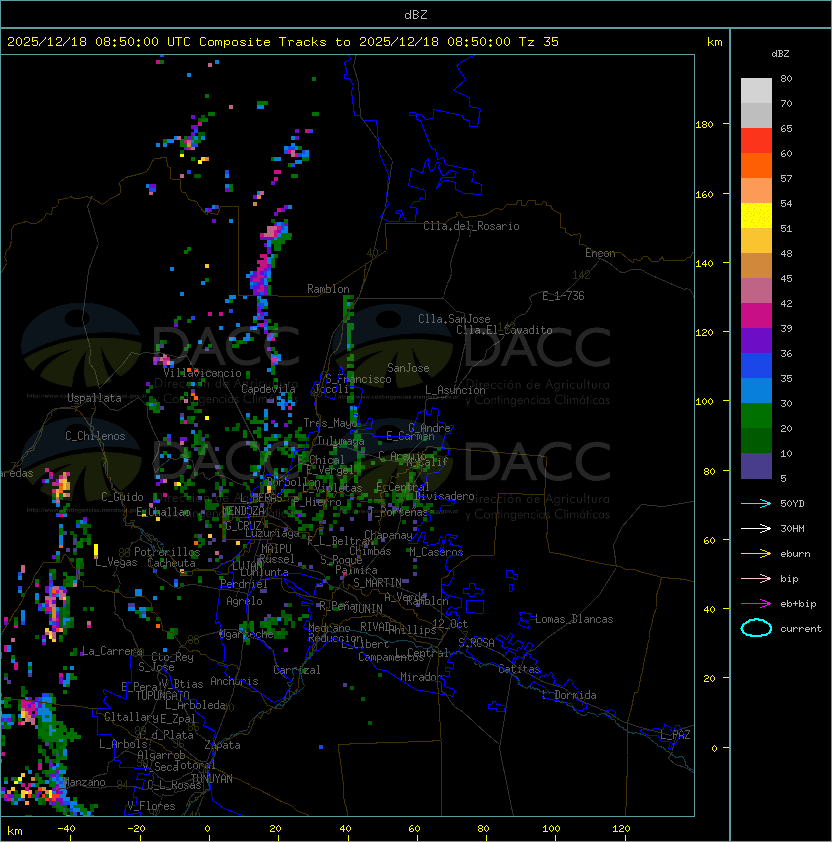
Task: Click the 12_Oct map label
Action: tap(450, 623)
